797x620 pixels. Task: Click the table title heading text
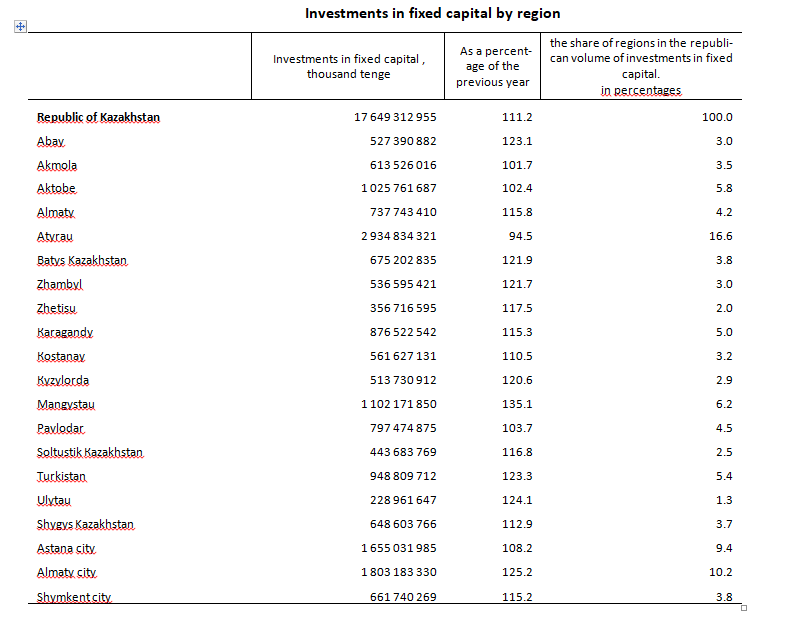(x=433, y=14)
